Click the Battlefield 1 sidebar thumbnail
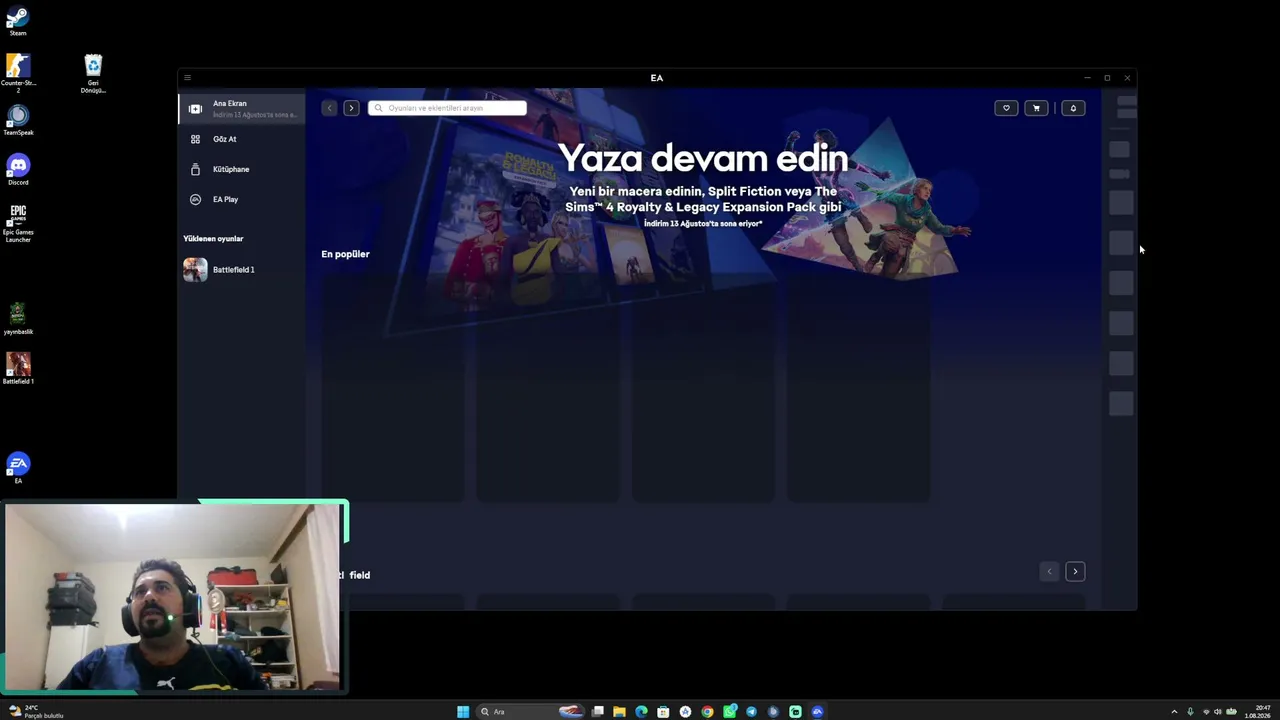Image resolution: width=1280 pixels, height=720 pixels. [x=195, y=269]
